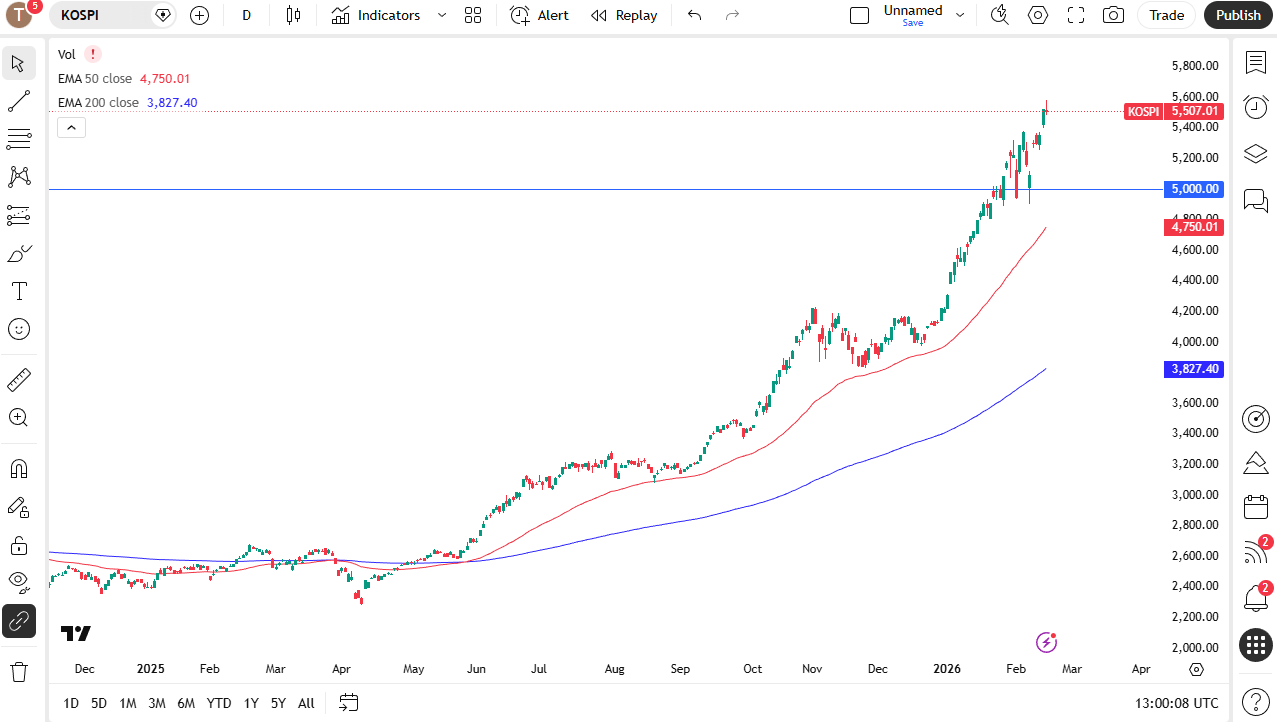Open the notifications bell

pos(1256,597)
